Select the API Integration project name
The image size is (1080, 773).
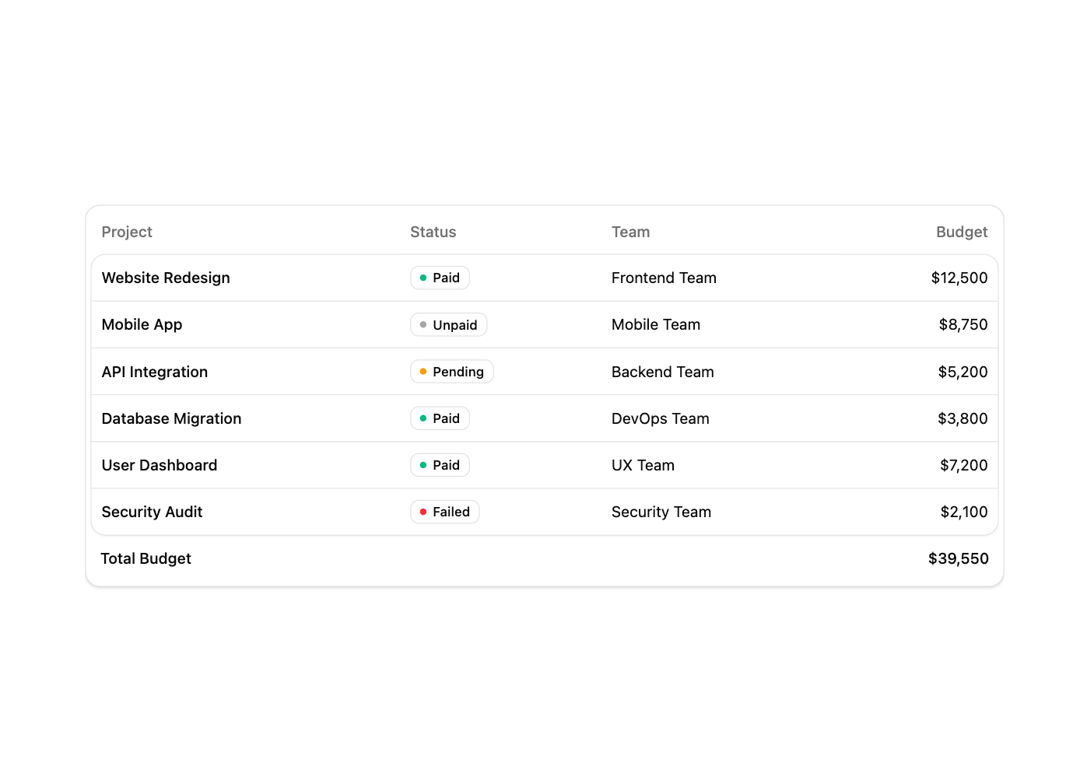tap(154, 372)
